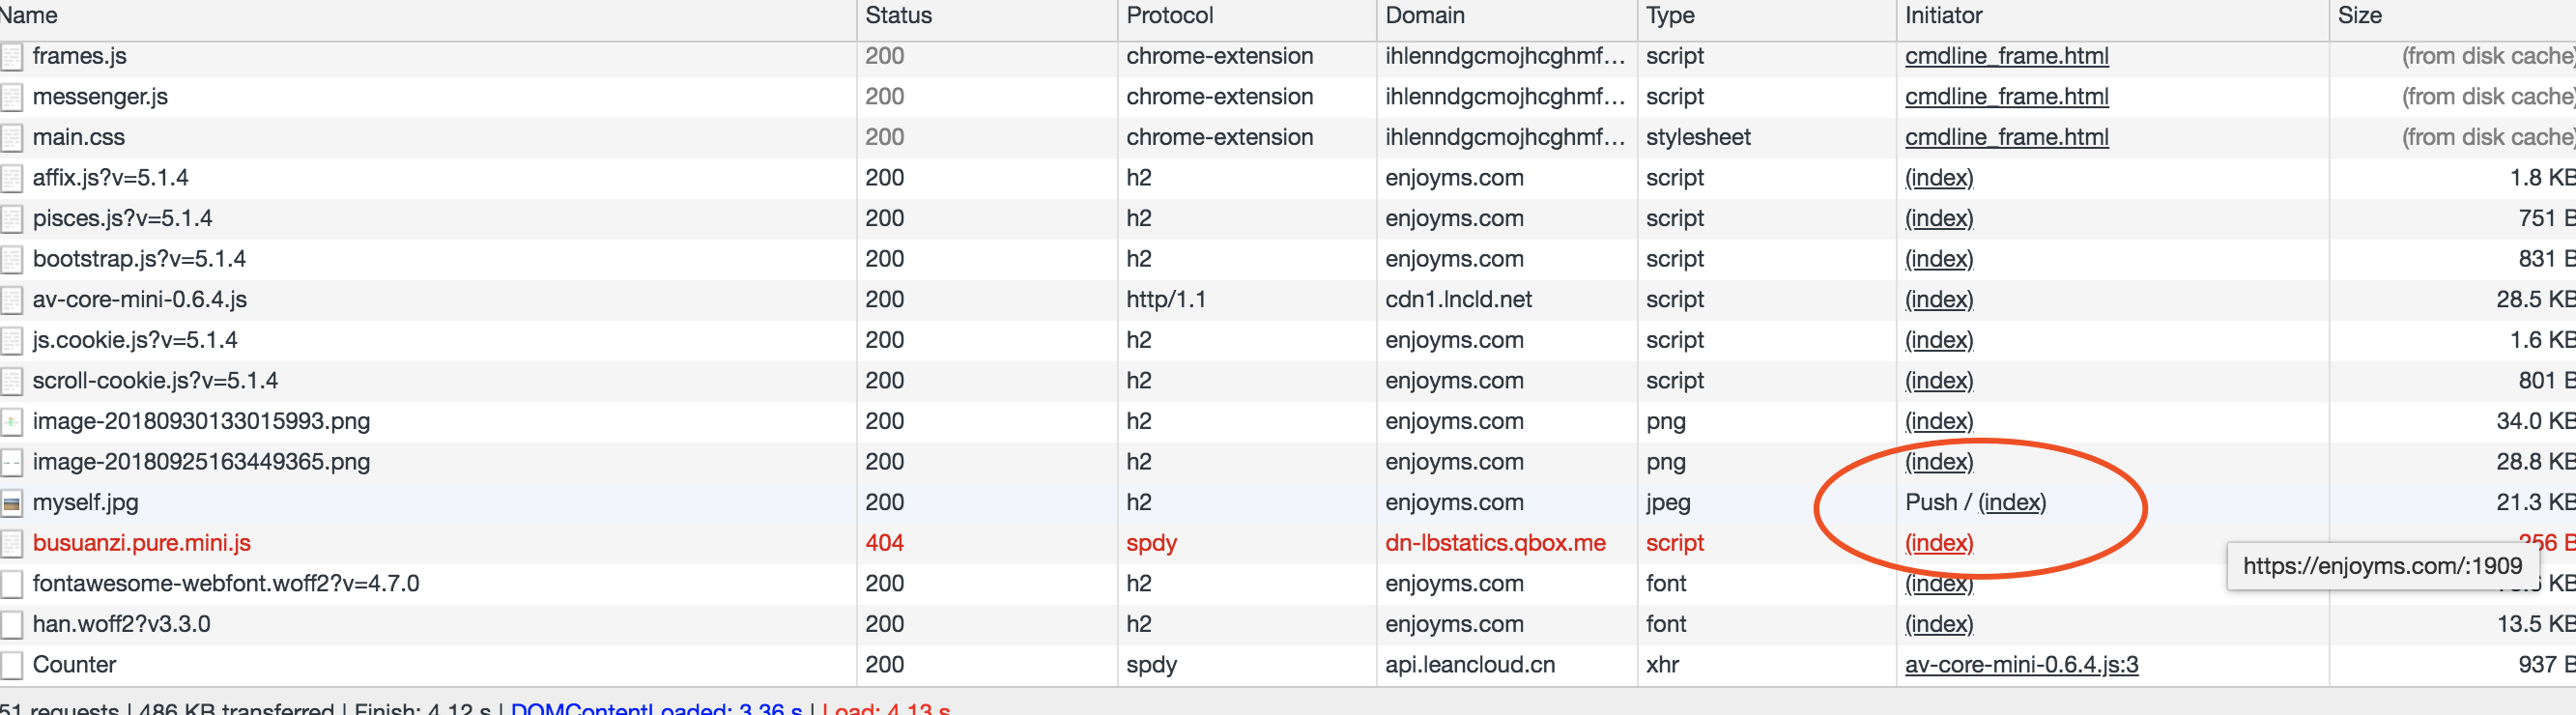Screen dimensions: 2576x715
Task: Click the bootstrap.js file icon
Action: [x=12, y=259]
